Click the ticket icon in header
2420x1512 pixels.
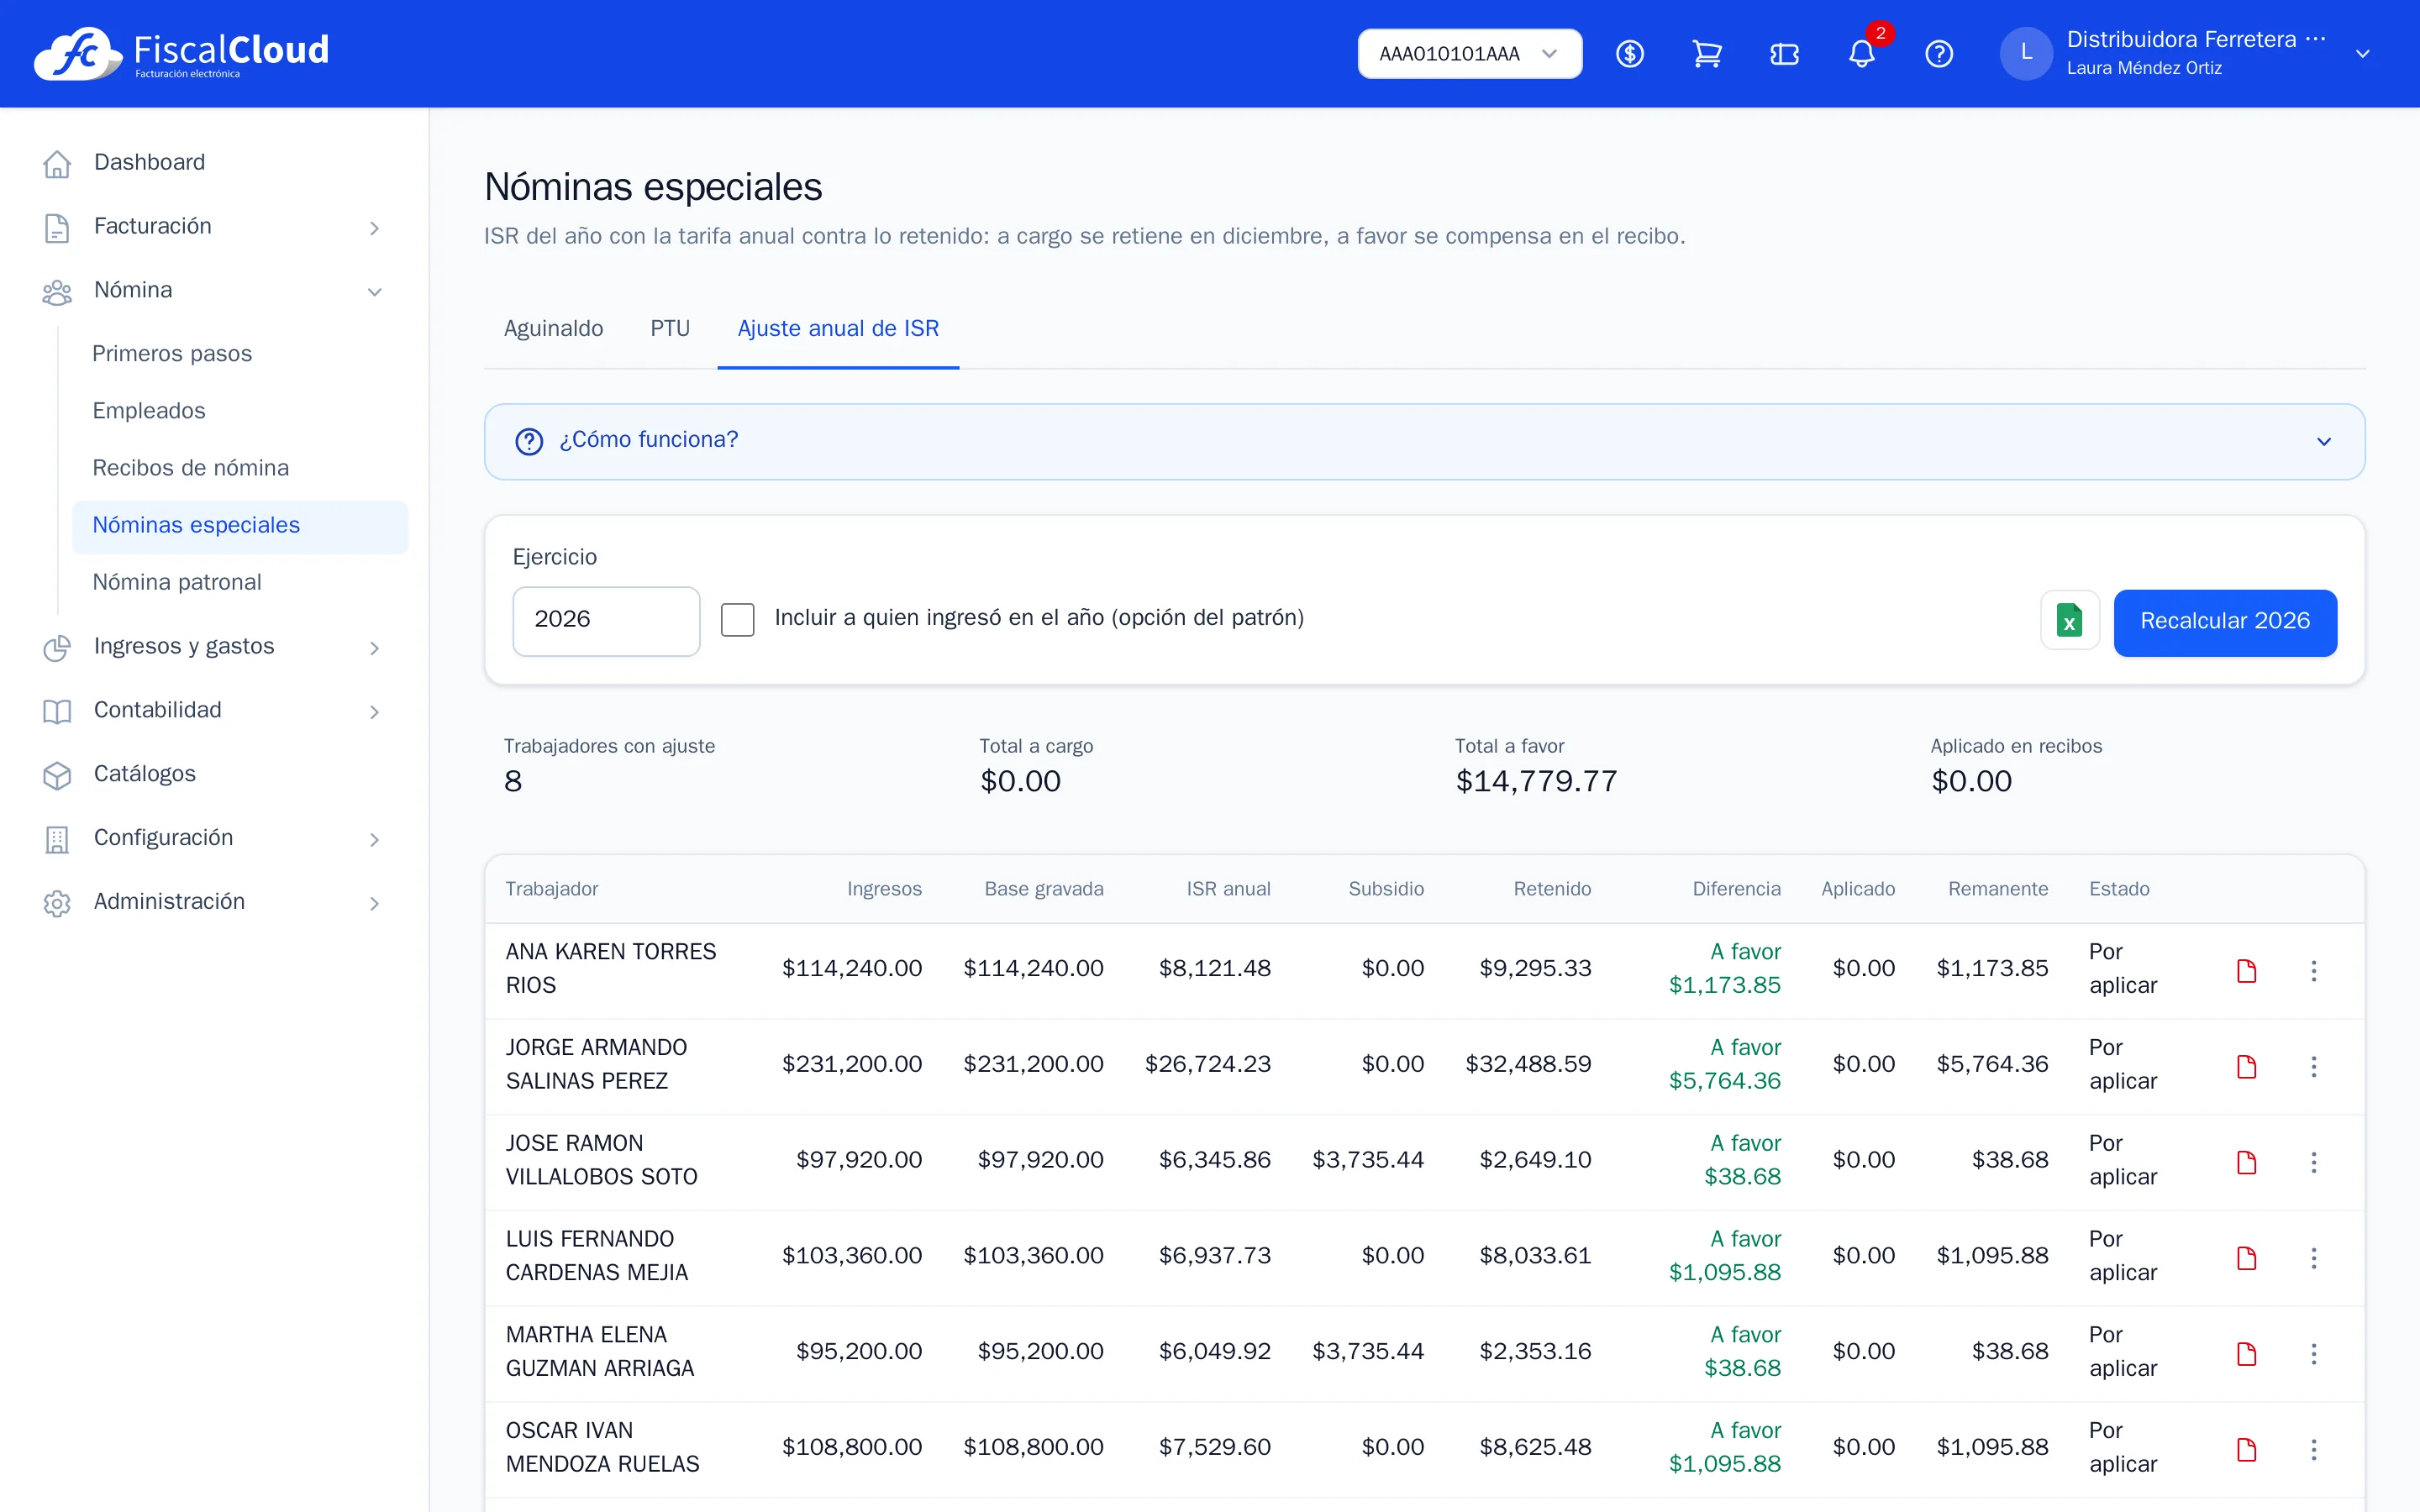tap(1784, 54)
